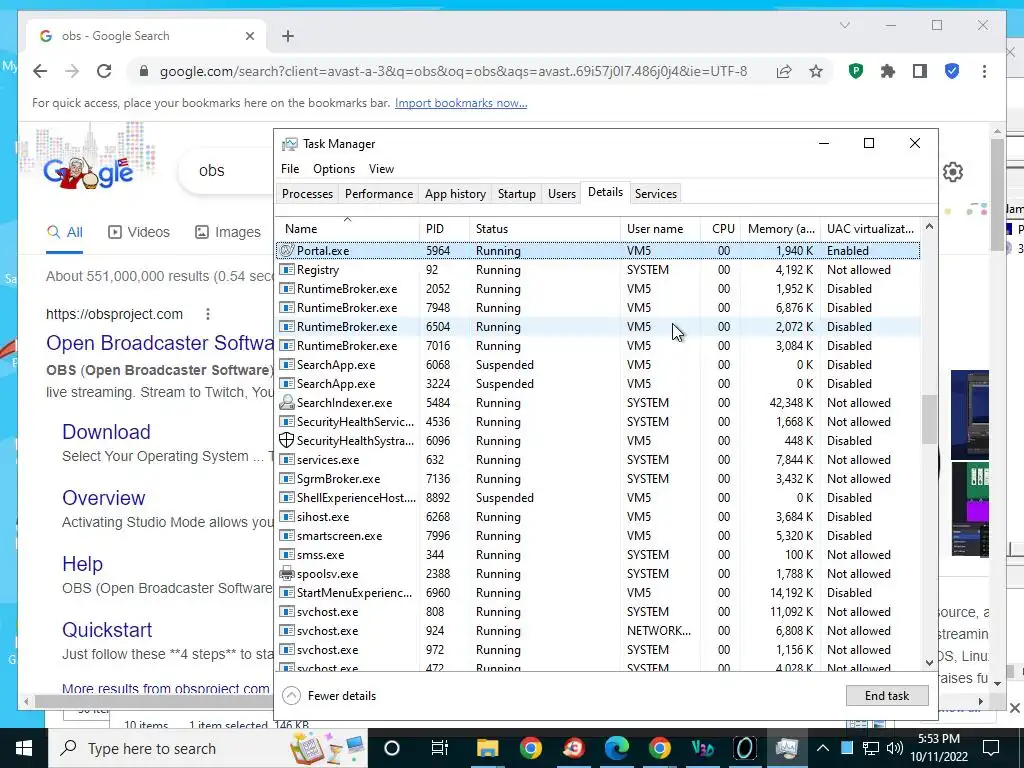Open the Open Broadcaster Software result link

(x=160, y=343)
